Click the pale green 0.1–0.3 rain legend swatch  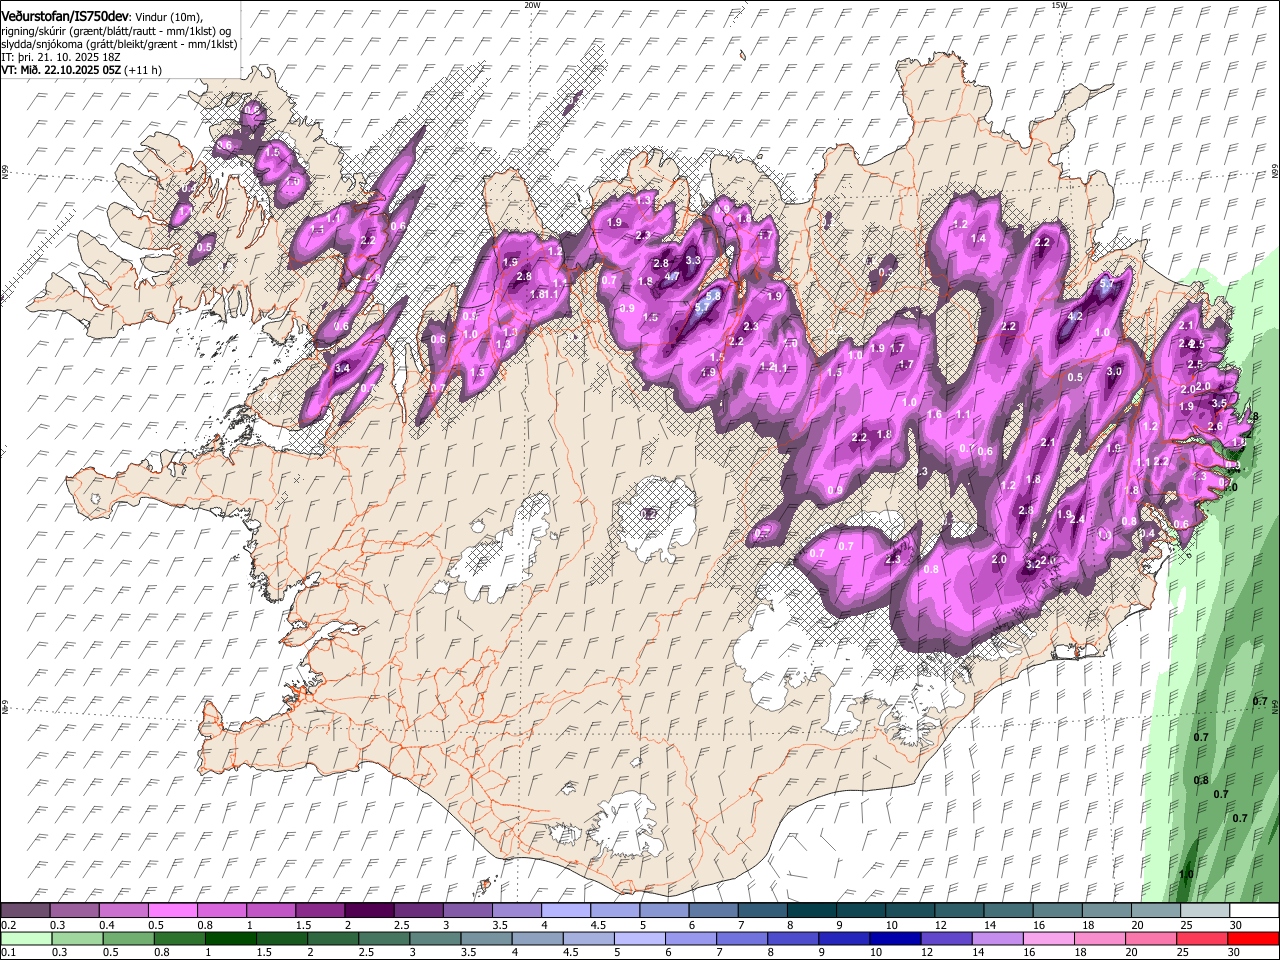(26, 938)
